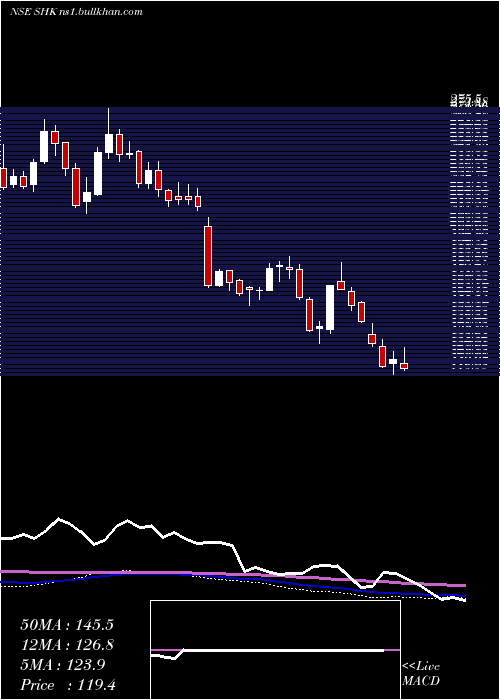Click the Price : 119.4 label
Screen dimensions: 500x700
pyautogui.click(x=68, y=685)
